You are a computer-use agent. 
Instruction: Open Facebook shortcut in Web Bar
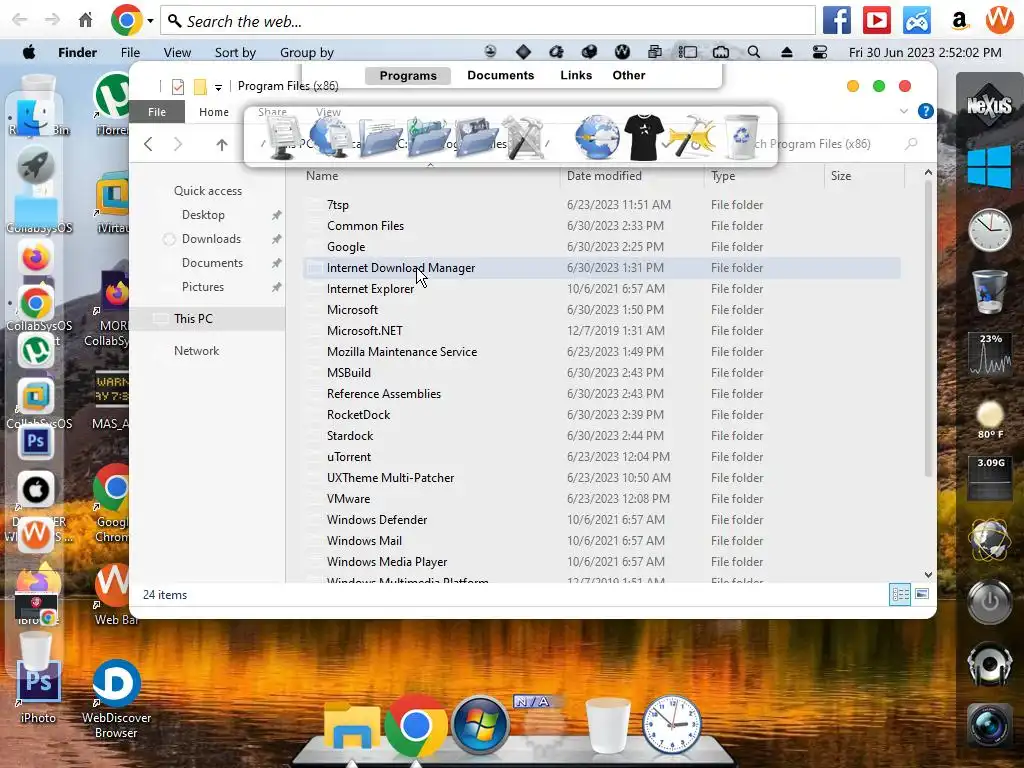click(x=837, y=21)
